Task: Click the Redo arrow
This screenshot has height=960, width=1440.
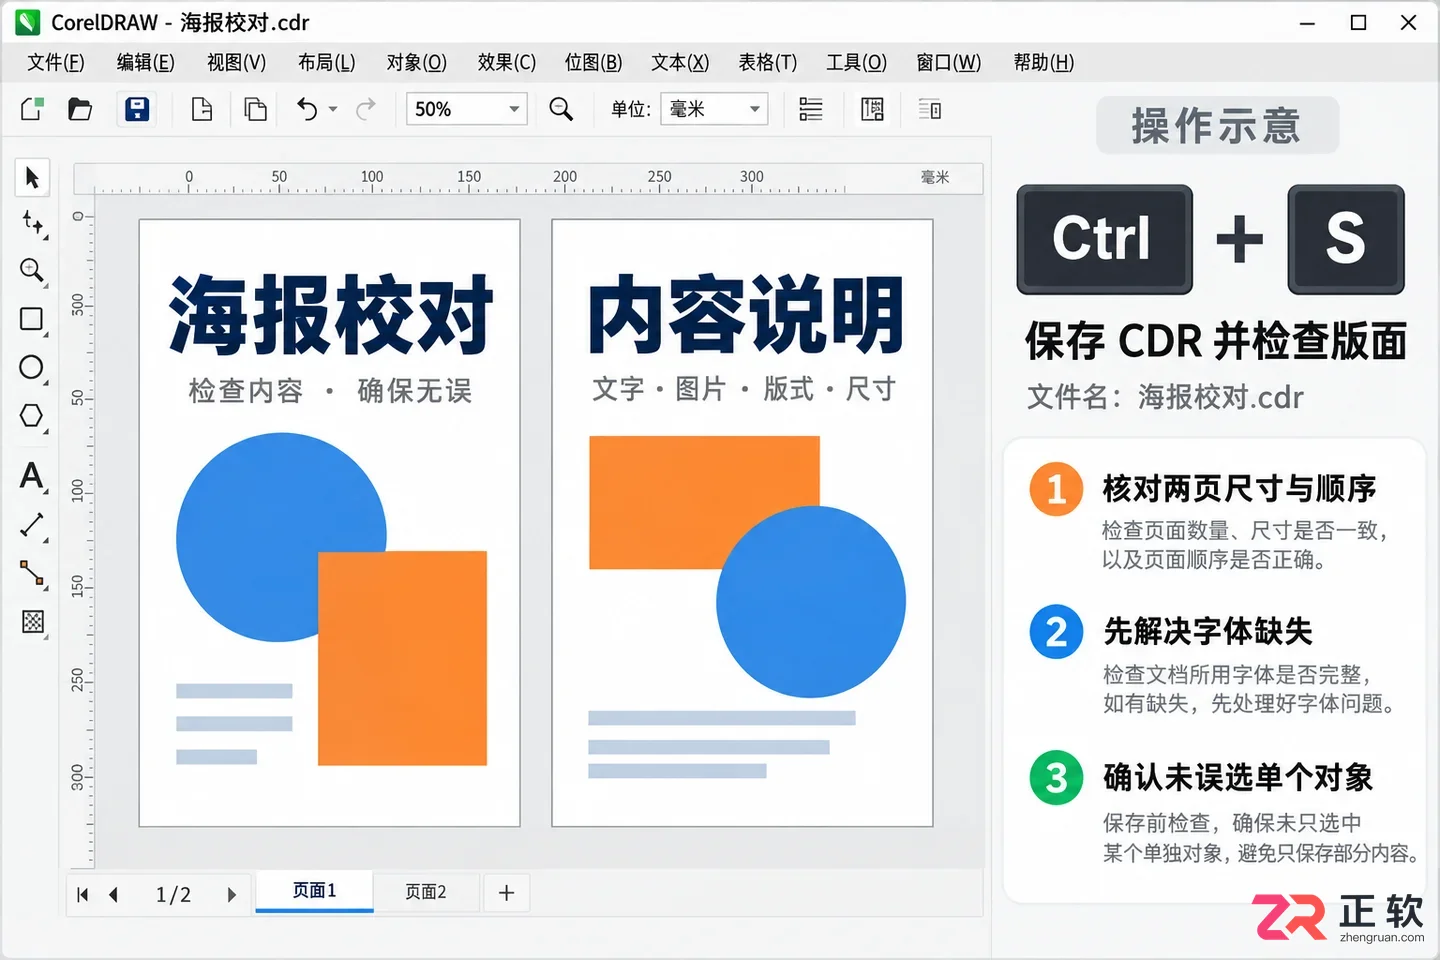Action: (366, 109)
